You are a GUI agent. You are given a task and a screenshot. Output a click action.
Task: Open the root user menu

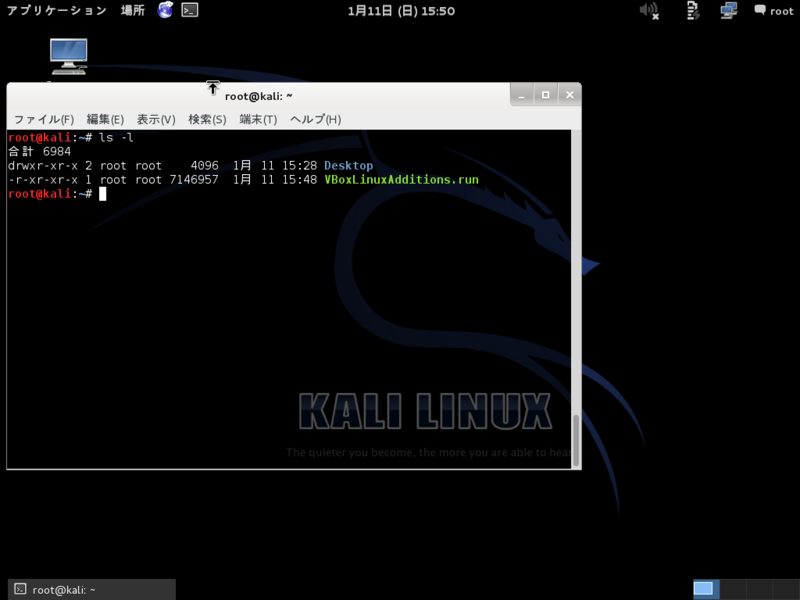click(x=774, y=11)
